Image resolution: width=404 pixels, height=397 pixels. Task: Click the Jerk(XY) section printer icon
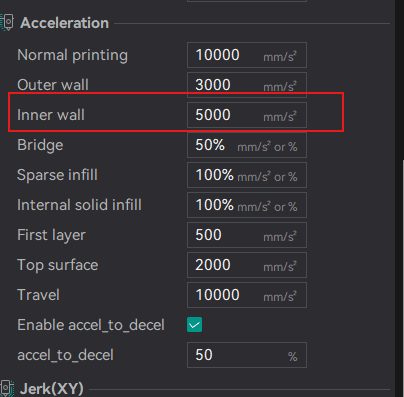7,388
